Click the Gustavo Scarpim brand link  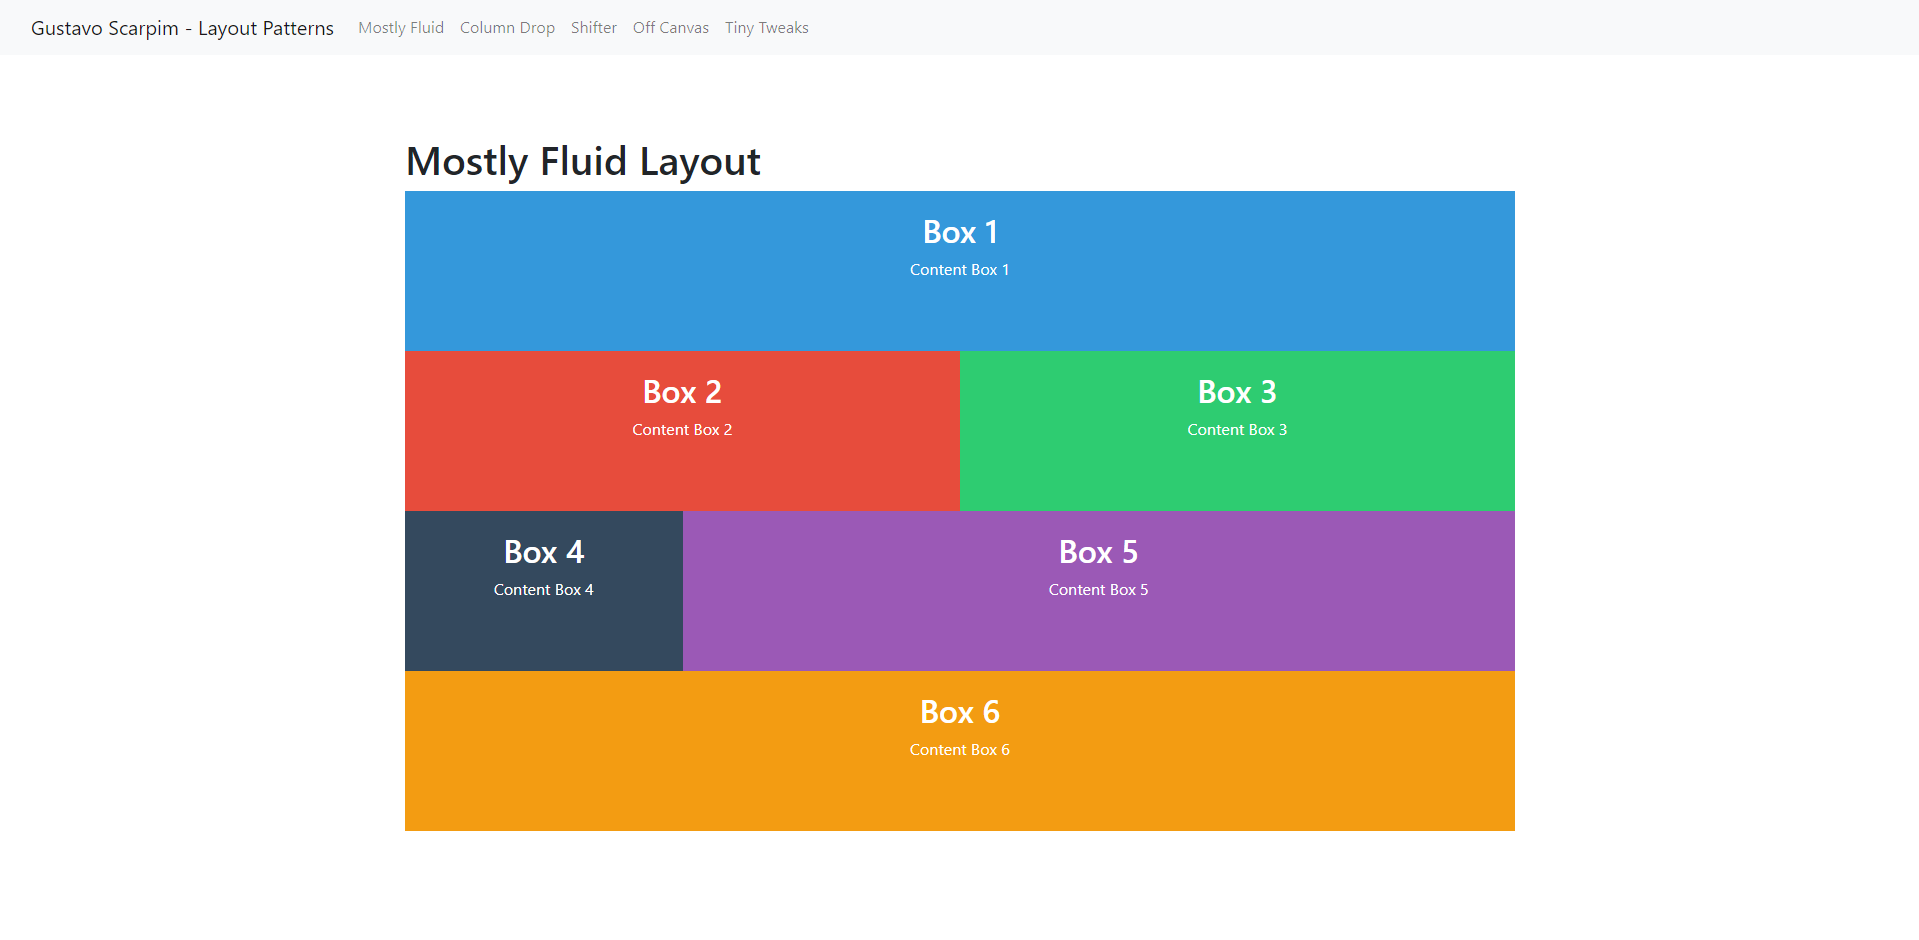[182, 27]
